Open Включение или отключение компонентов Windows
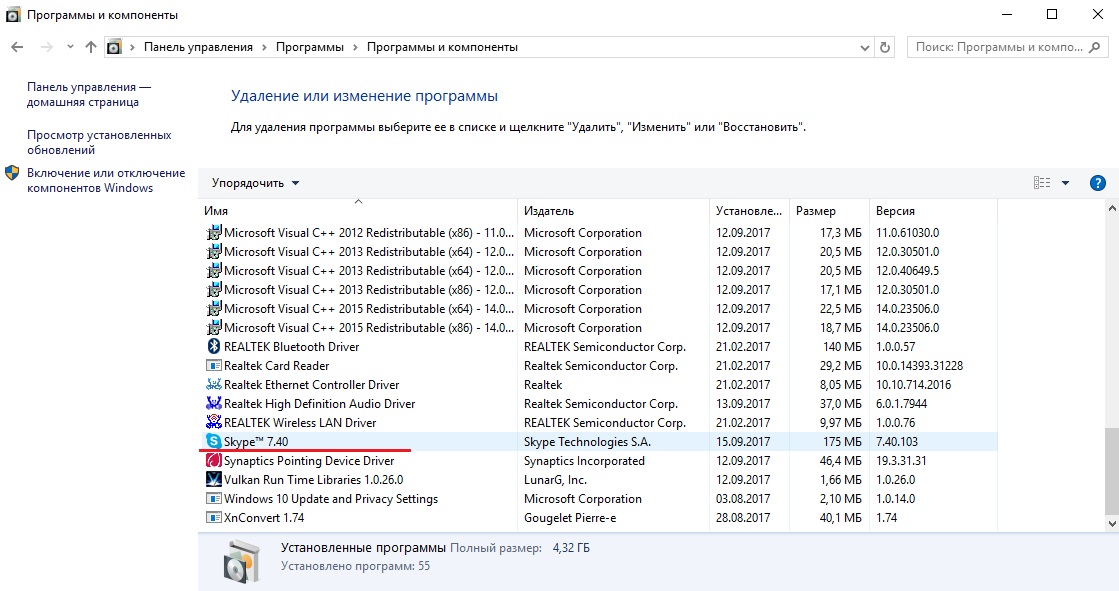 [x=106, y=180]
